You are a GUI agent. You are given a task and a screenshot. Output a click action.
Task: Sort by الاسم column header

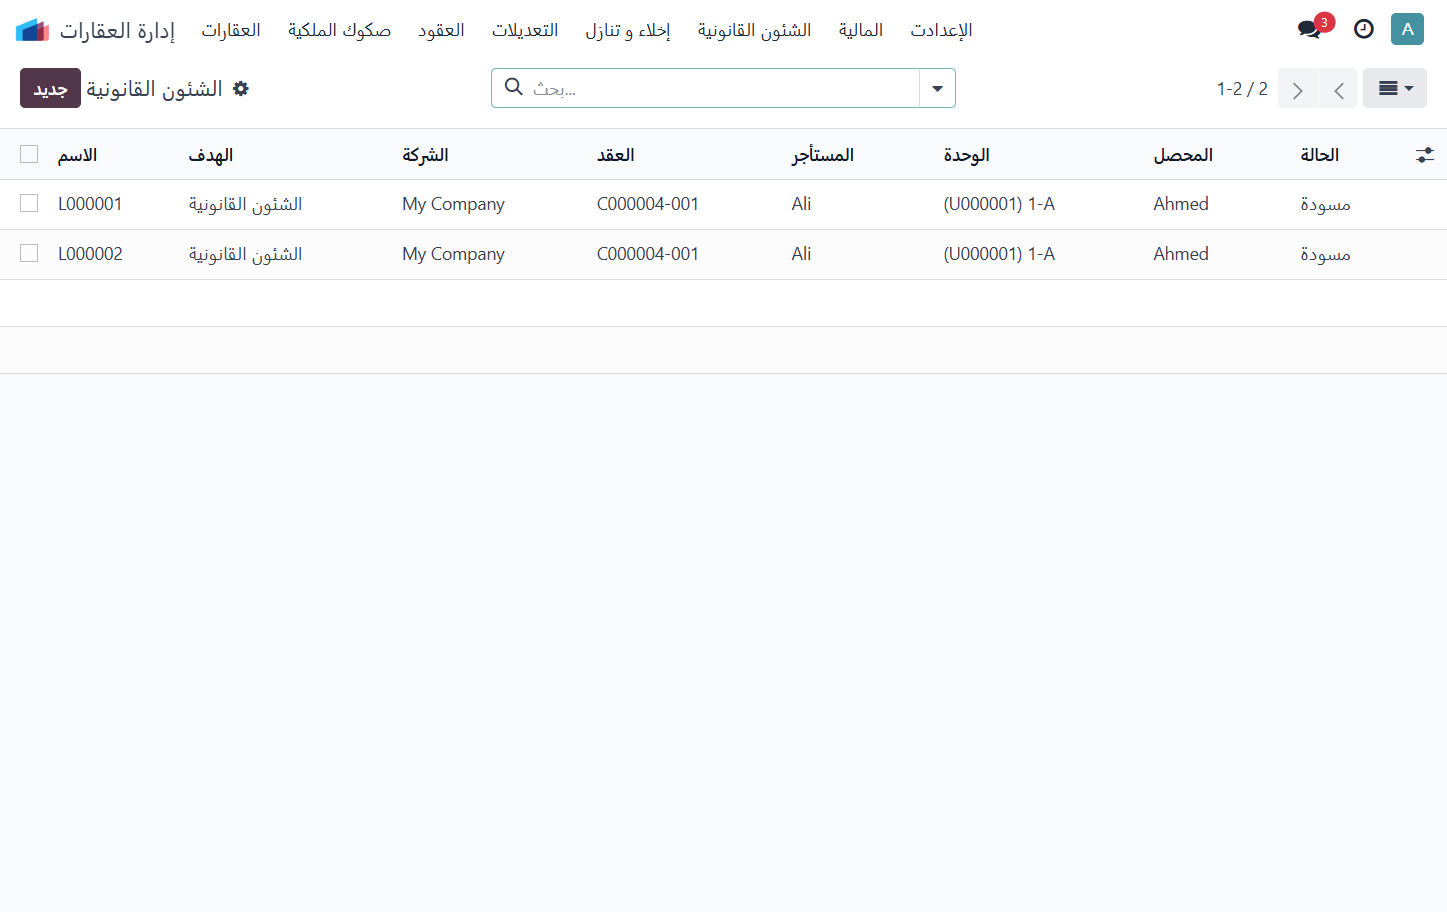click(77, 155)
